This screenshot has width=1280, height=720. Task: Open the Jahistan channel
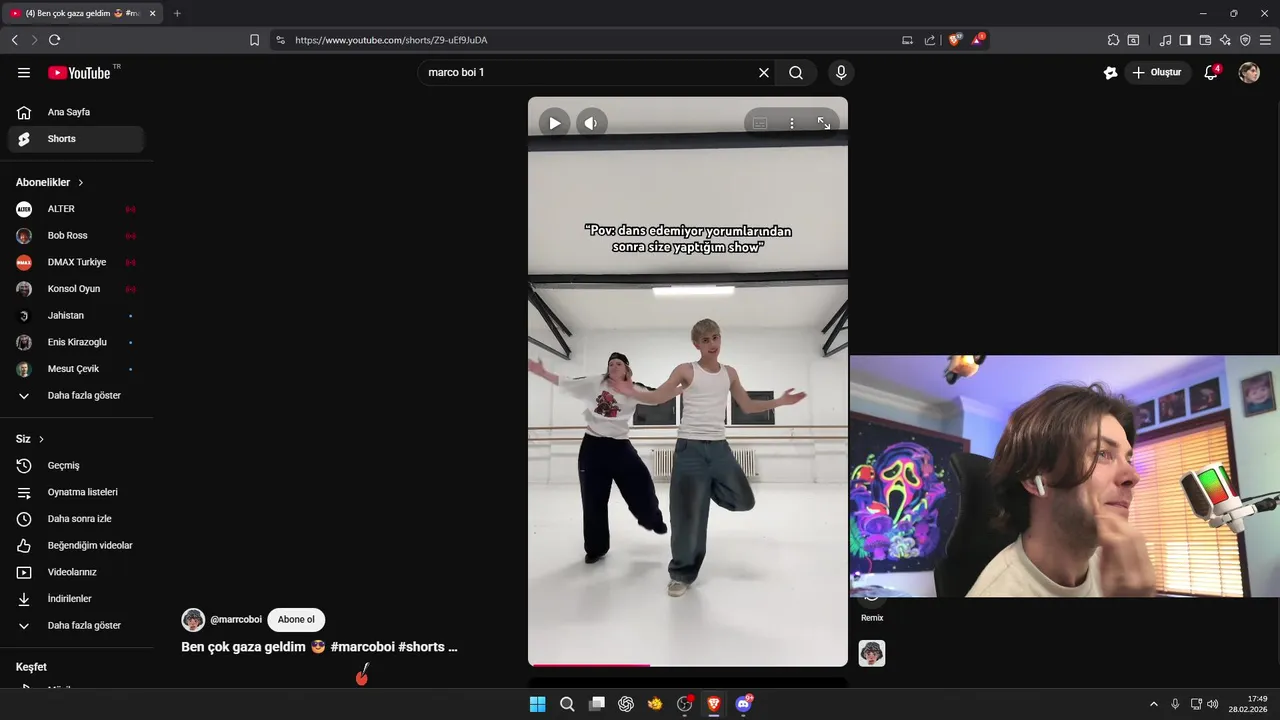pyautogui.click(x=76, y=316)
